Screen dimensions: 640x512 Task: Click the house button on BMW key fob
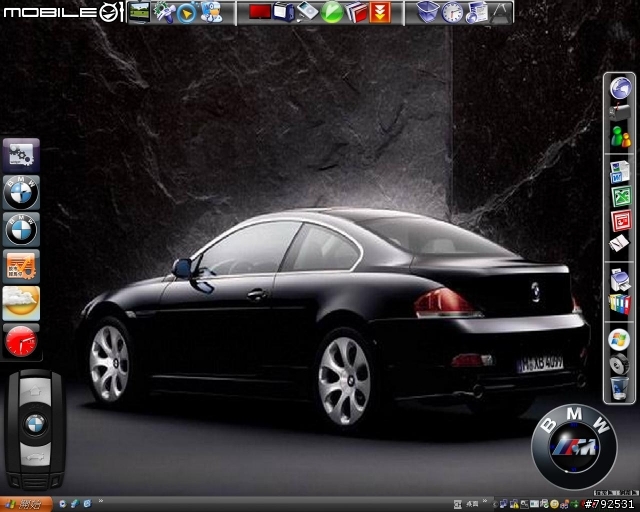[x=36, y=391]
